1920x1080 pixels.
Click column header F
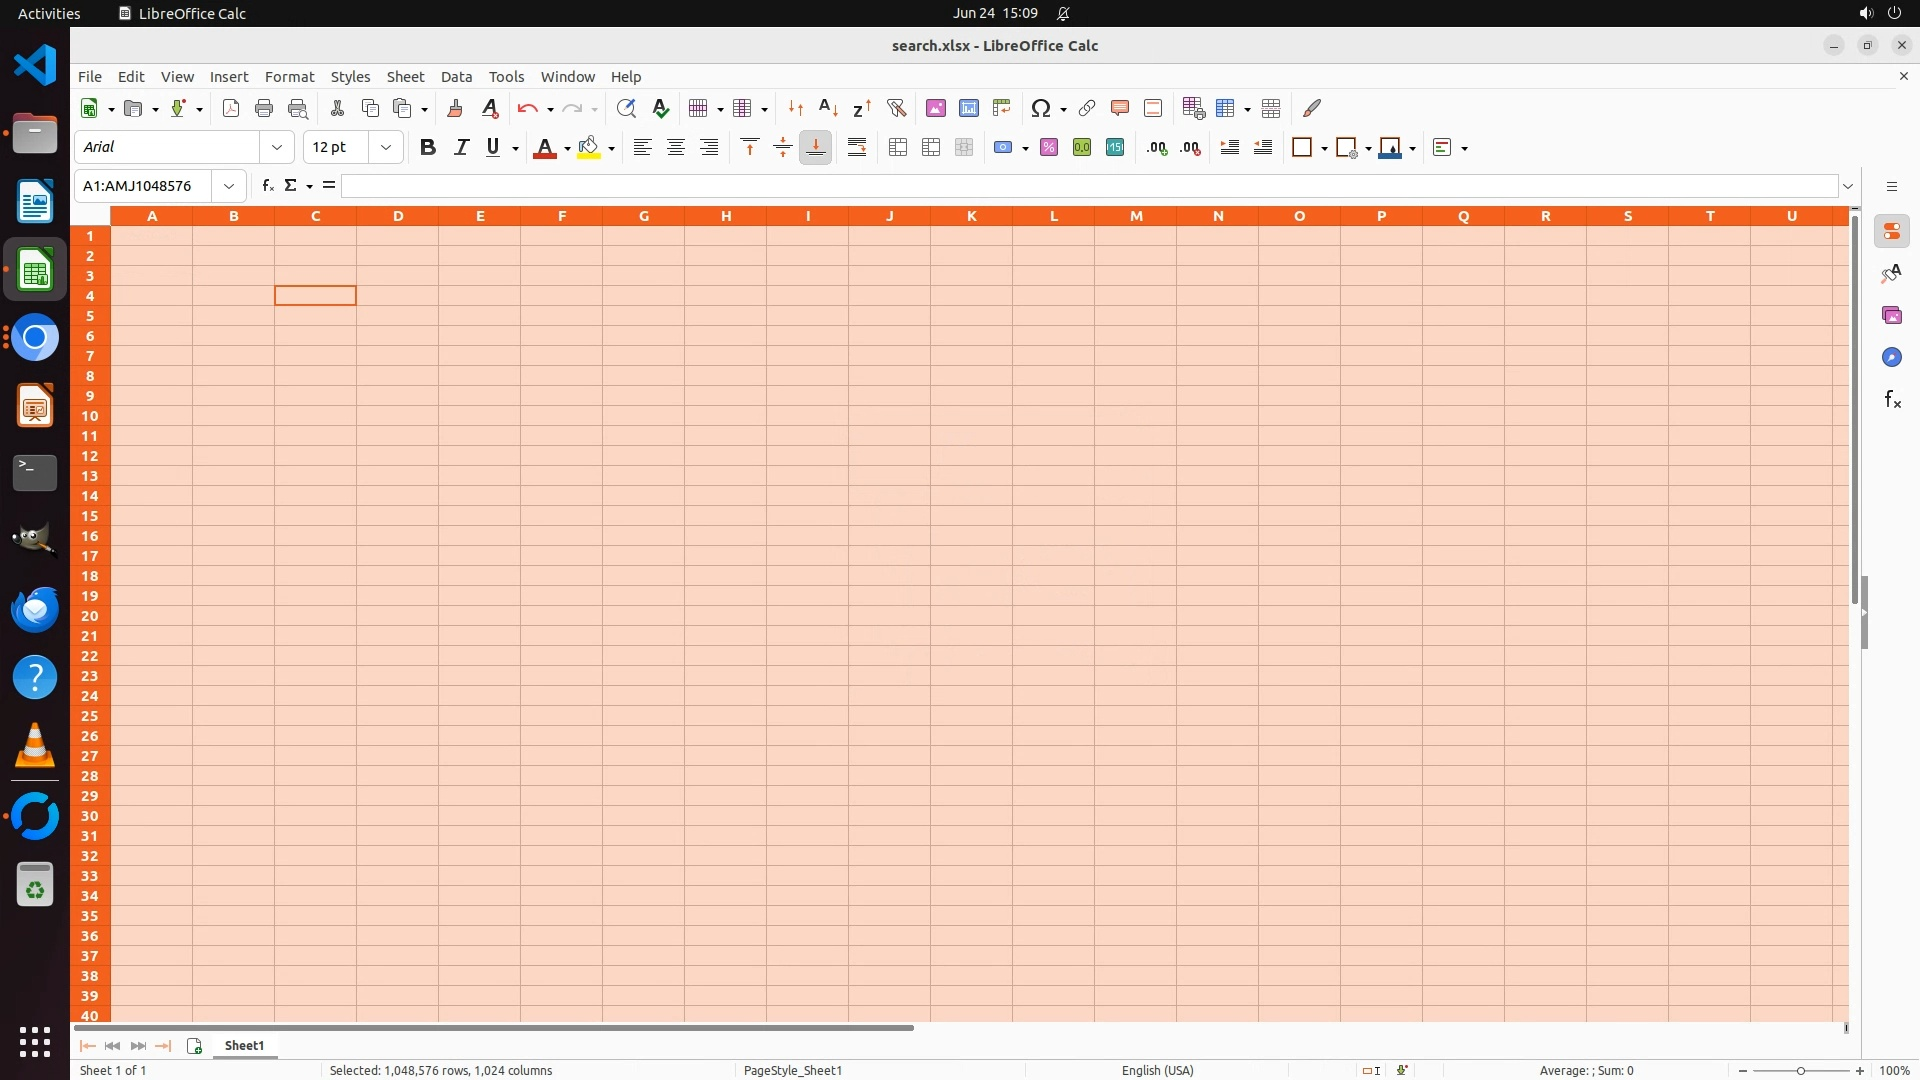(562, 216)
